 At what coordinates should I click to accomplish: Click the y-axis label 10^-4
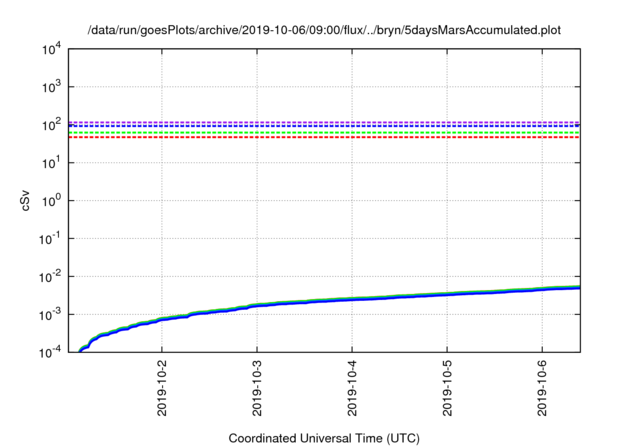(50, 352)
